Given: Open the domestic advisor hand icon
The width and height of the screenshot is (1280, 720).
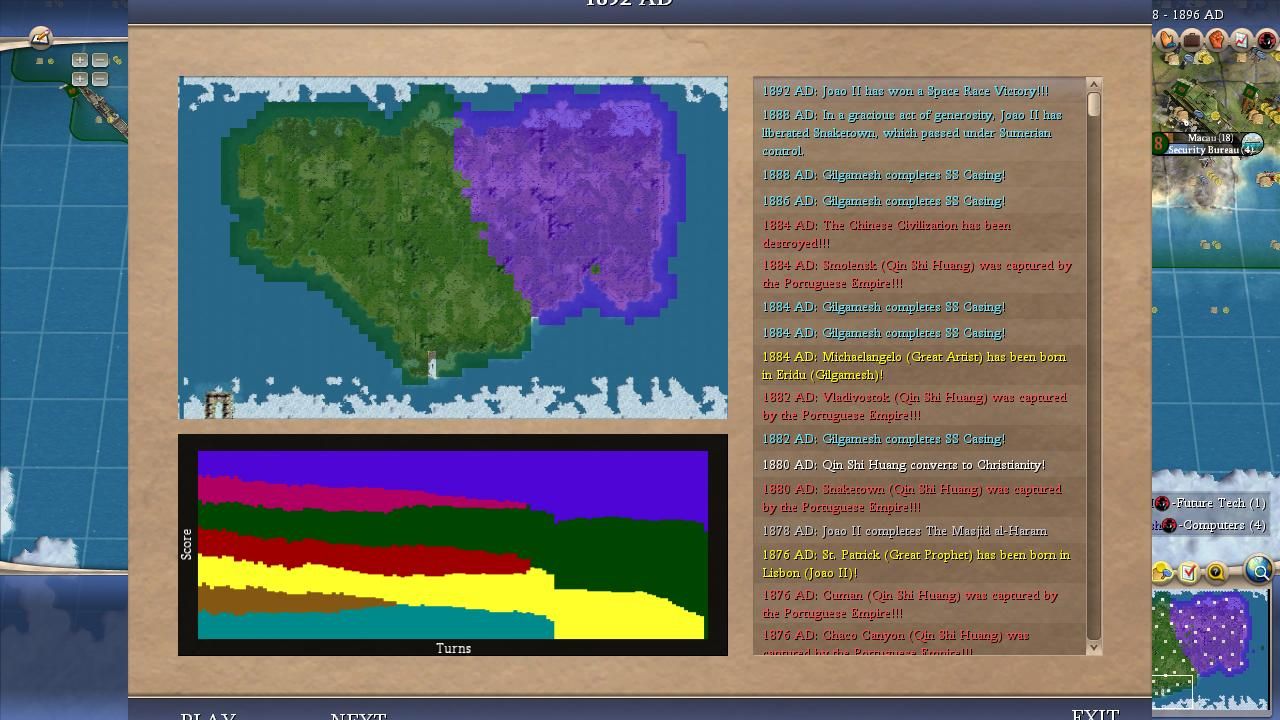Looking at the screenshot, I should 1167,40.
